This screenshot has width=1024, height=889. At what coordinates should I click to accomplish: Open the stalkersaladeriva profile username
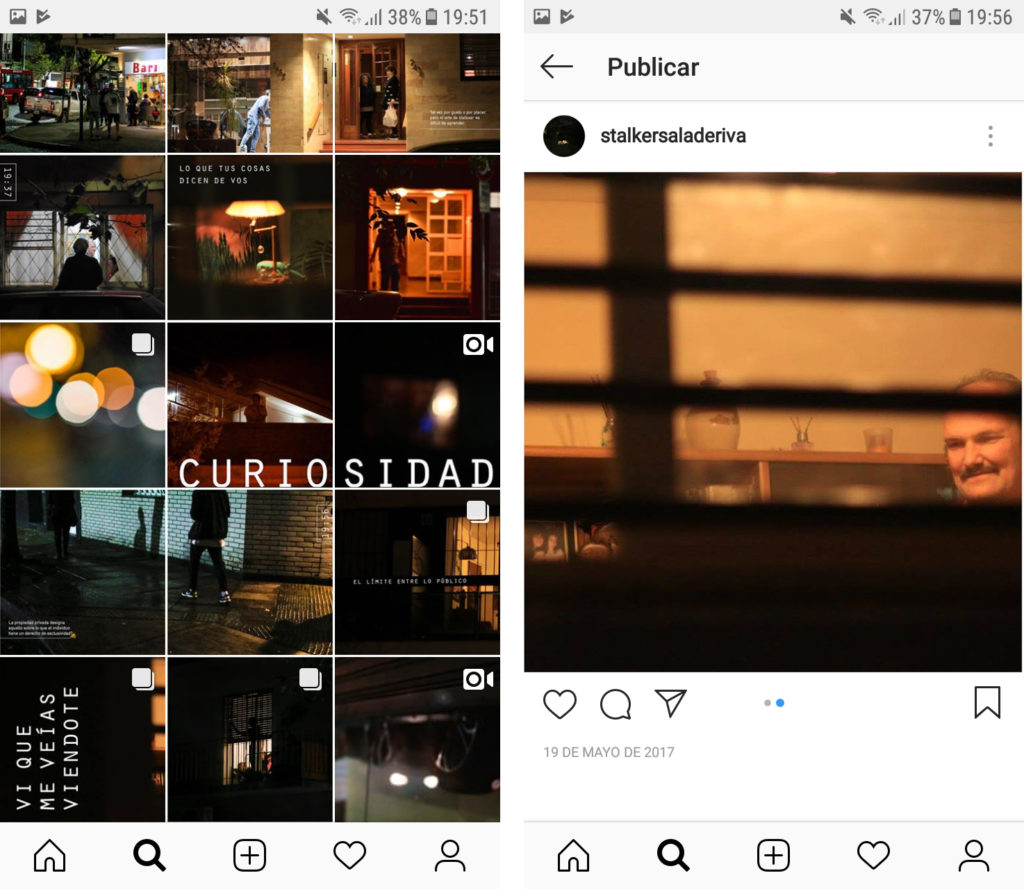(672, 136)
